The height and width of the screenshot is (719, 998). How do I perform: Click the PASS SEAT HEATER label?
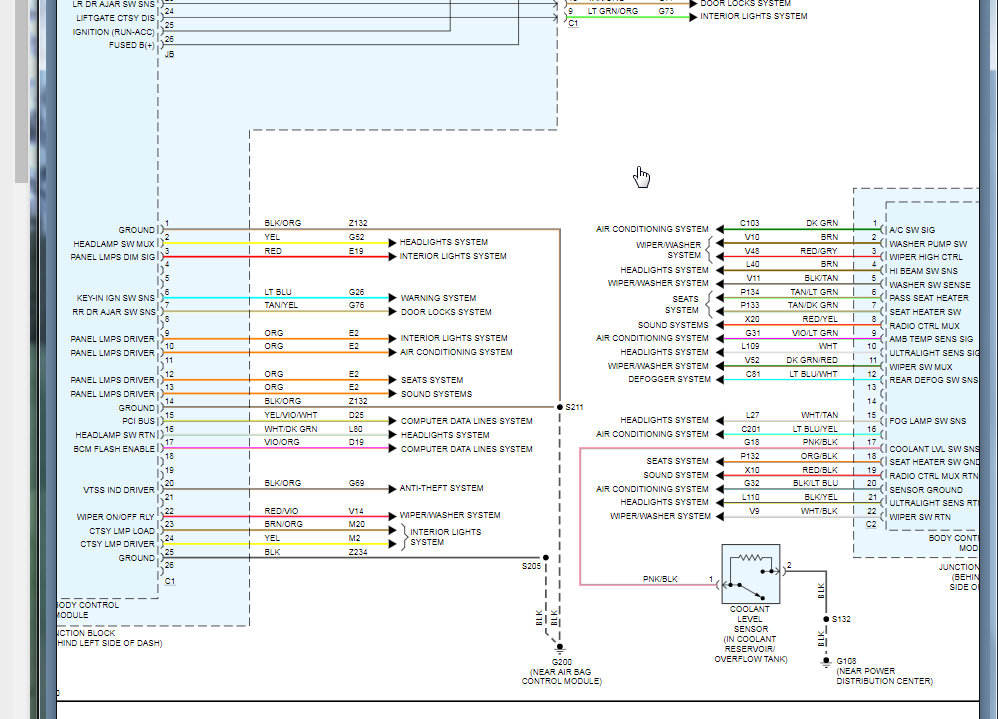point(929,298)
